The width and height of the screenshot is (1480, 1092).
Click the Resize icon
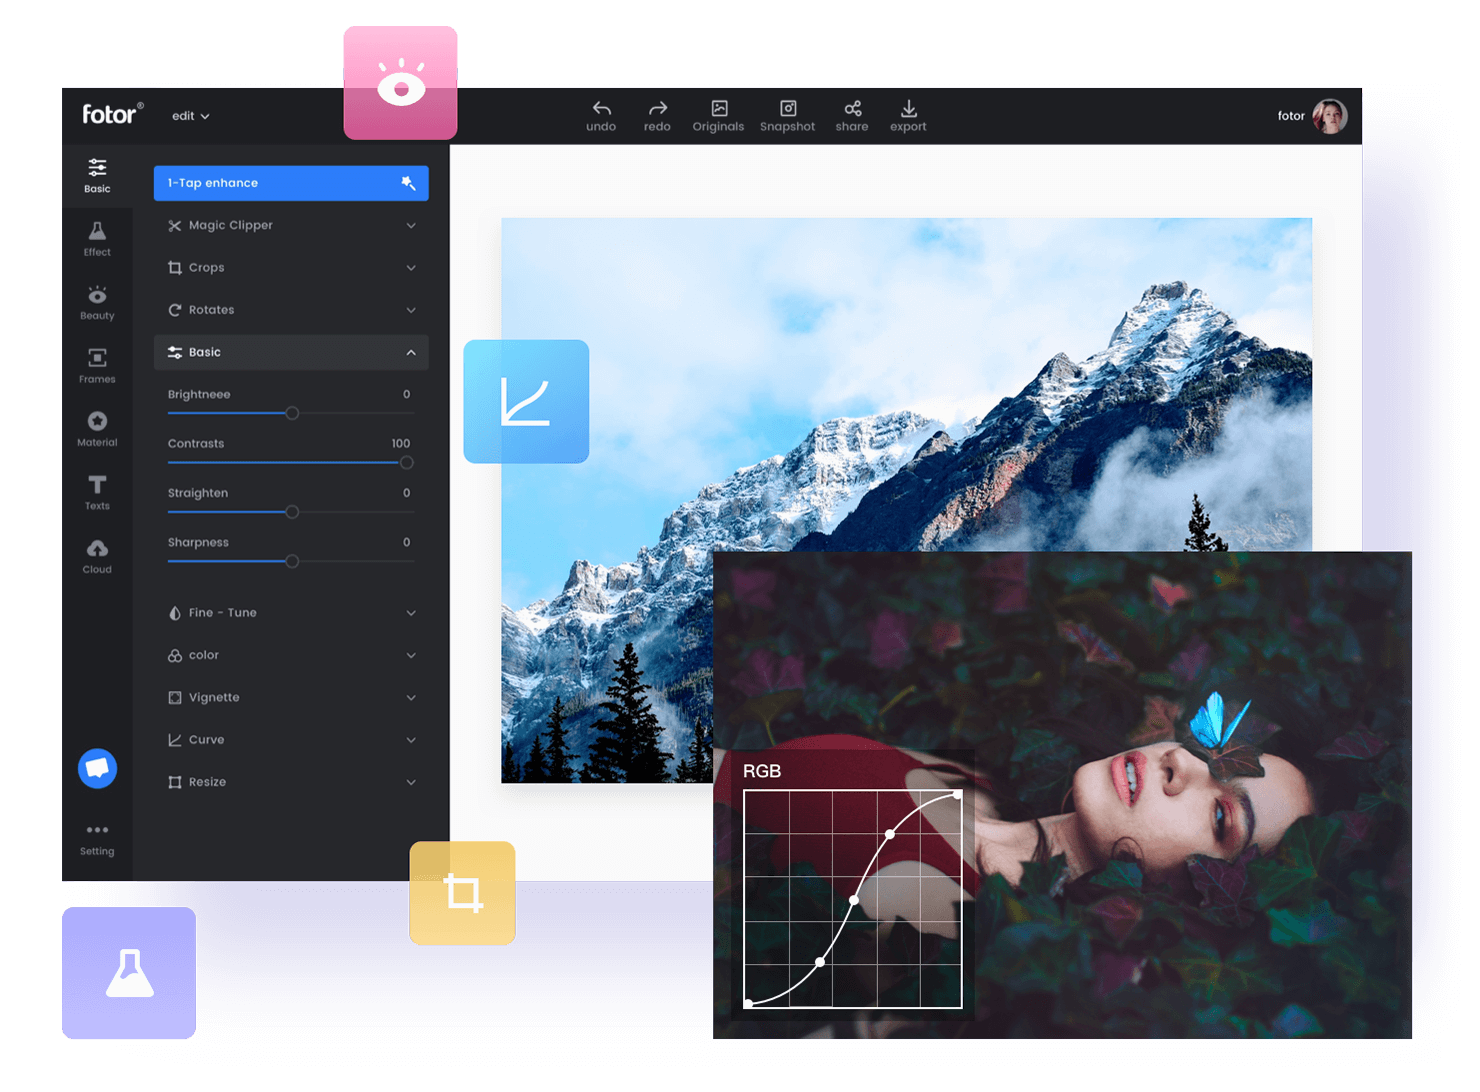click(175, 782)
